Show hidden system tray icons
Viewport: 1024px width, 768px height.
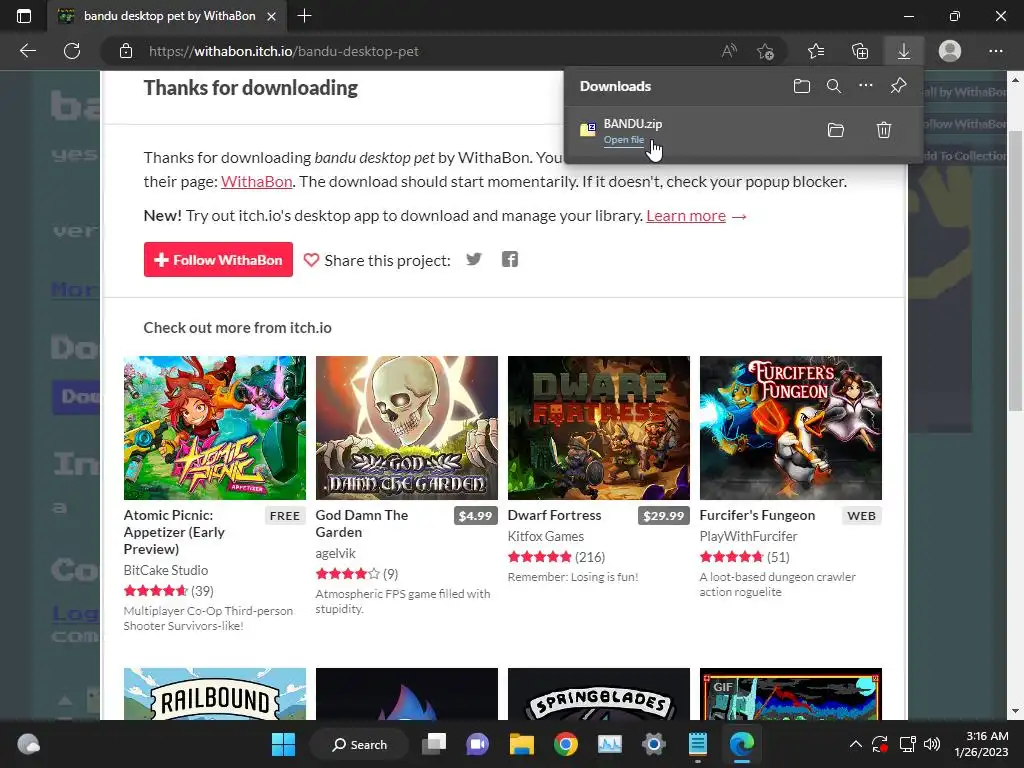(x=856, y=744)
